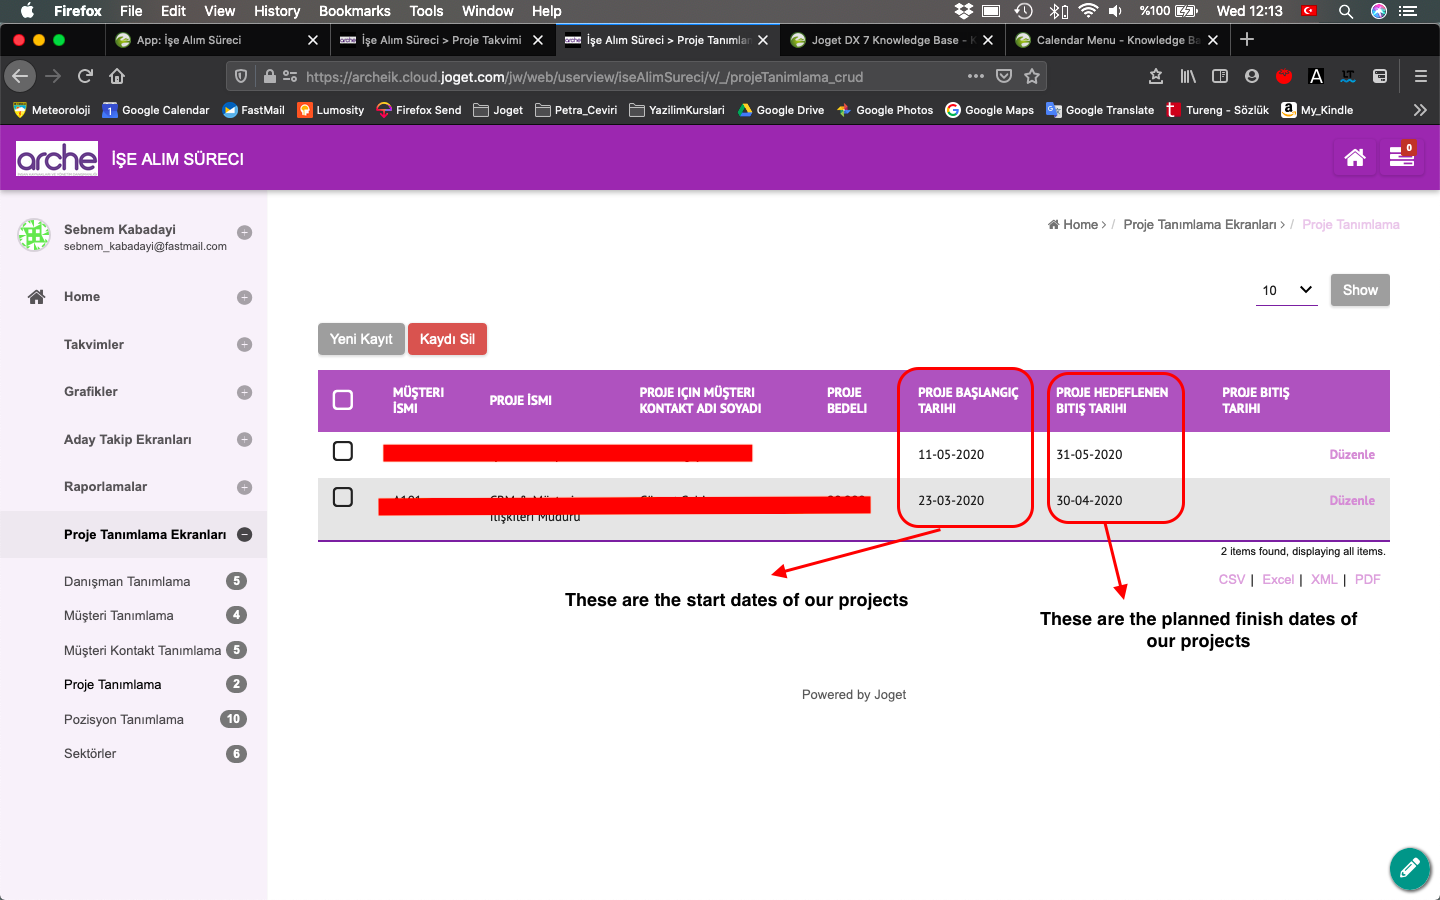1440x900 pixels.
Task: Open Müşteri Kontakt Tanımlama in the sidebar
Action: (x=142, y=650)
